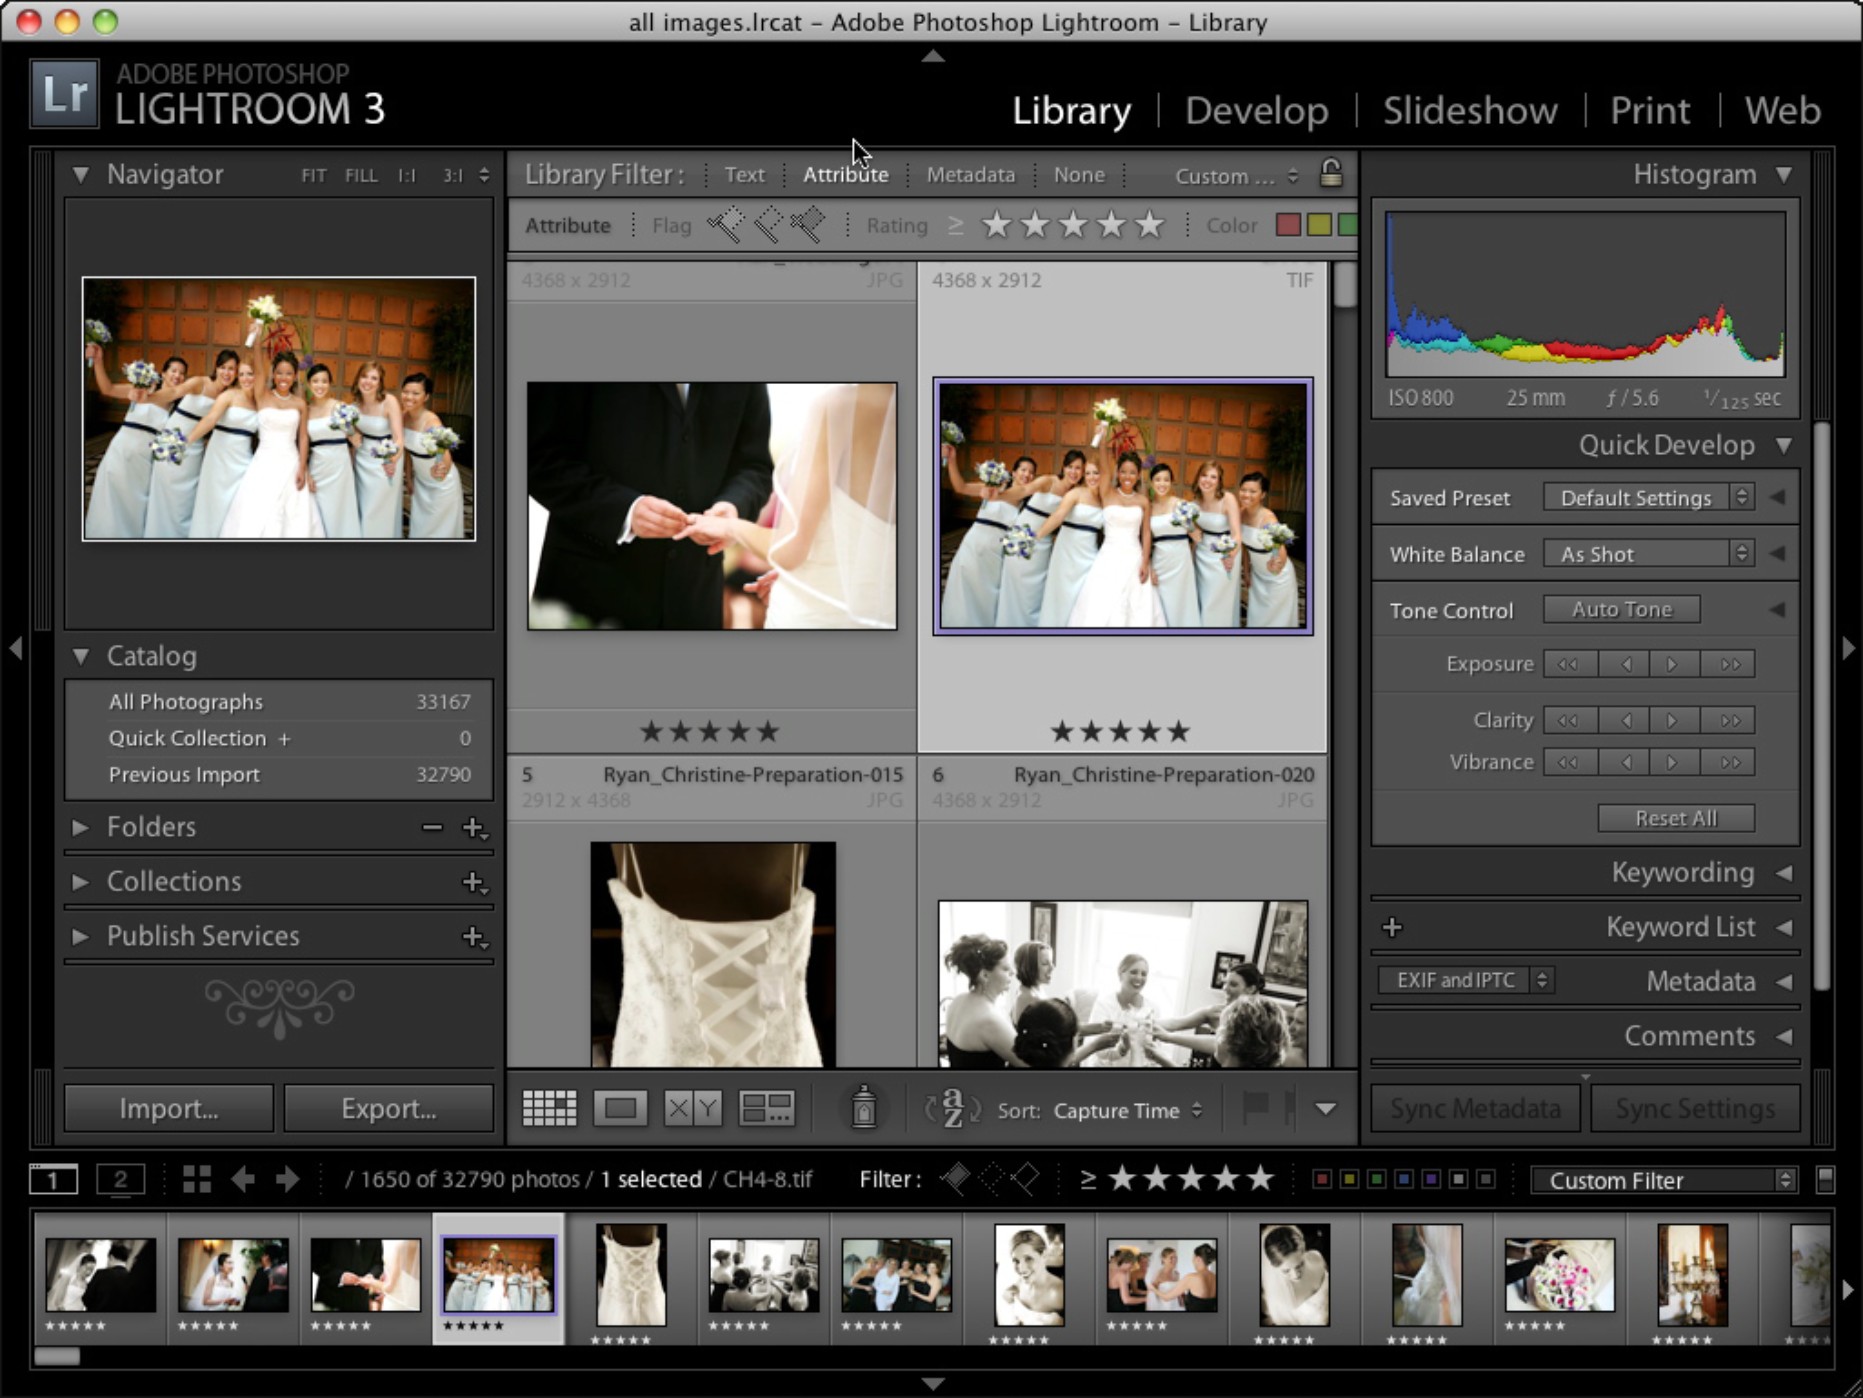Collapse the Catalog panel
This screenshot has width=1863, height=1398.
(80, 656)
